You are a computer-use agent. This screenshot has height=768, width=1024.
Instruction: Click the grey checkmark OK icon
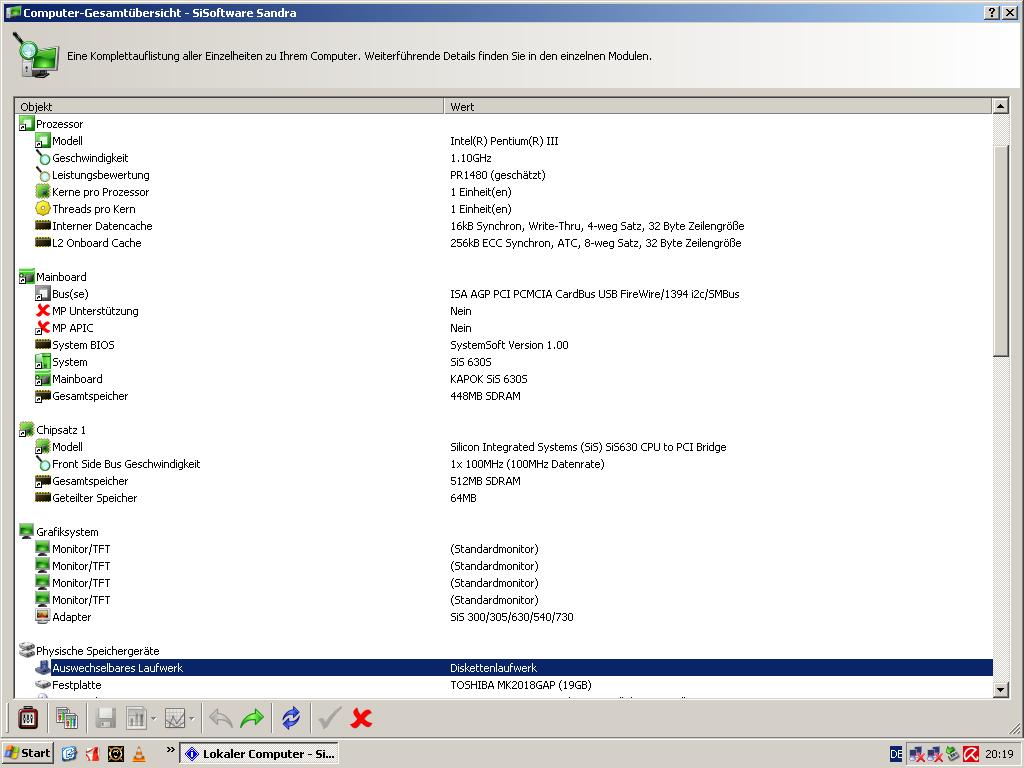click(x=329, y=718)
